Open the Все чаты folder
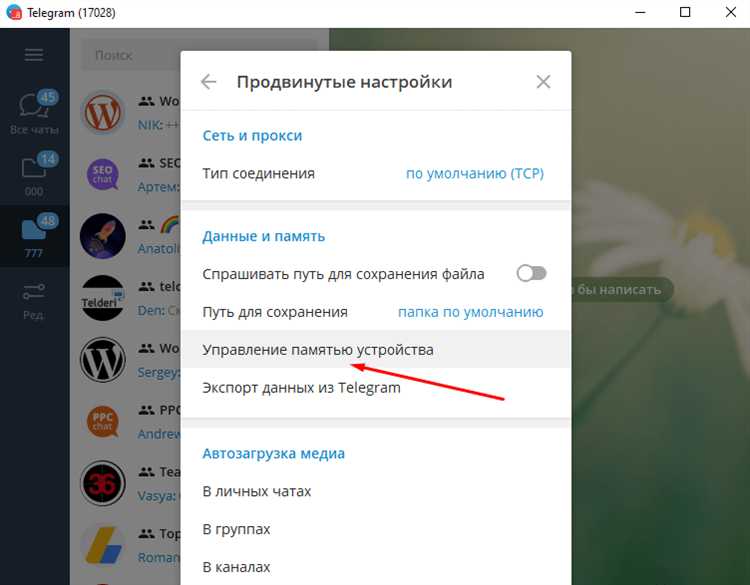This screenshot has width=750, height=585. point(34,112)
